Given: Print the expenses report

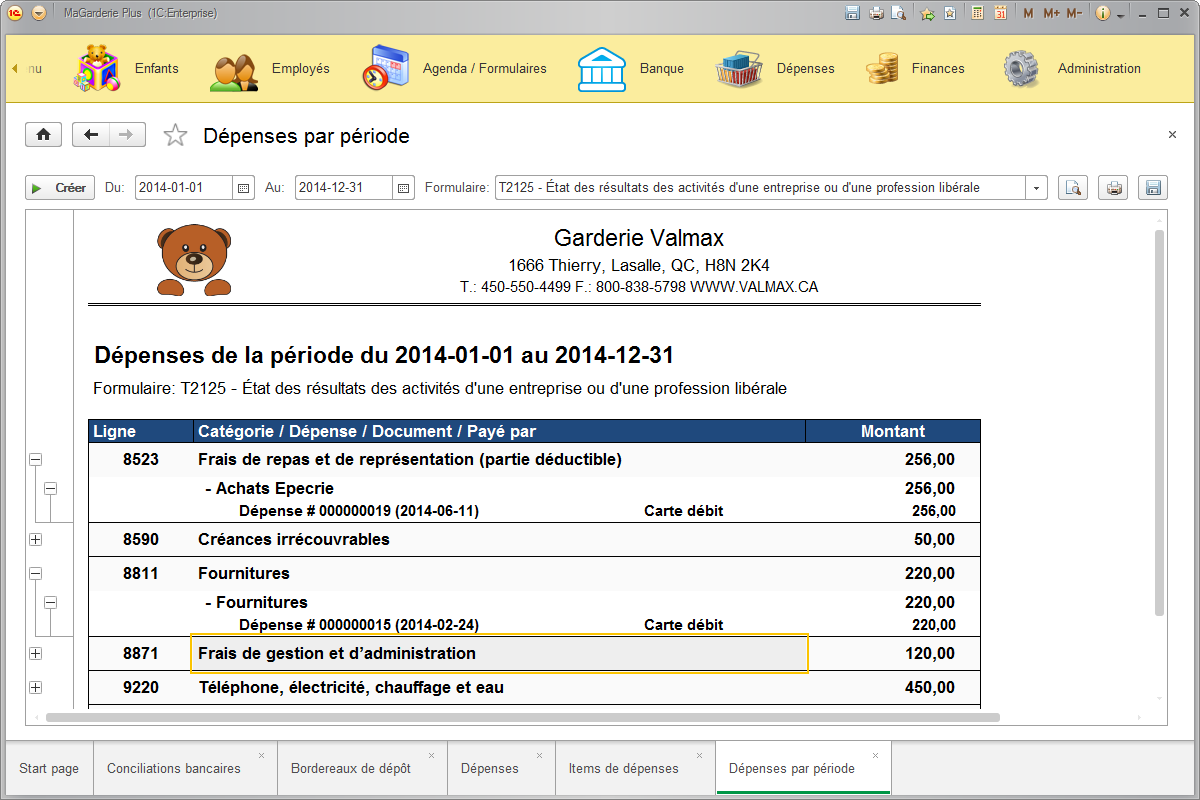Looking at the screenshot, I should tap(1112, 187).
